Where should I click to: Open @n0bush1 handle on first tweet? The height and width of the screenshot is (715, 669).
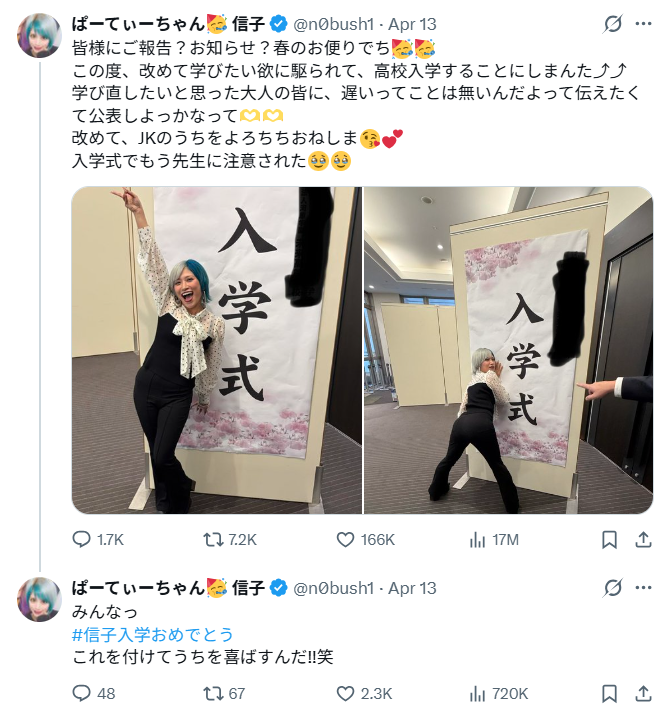[333, 24]
